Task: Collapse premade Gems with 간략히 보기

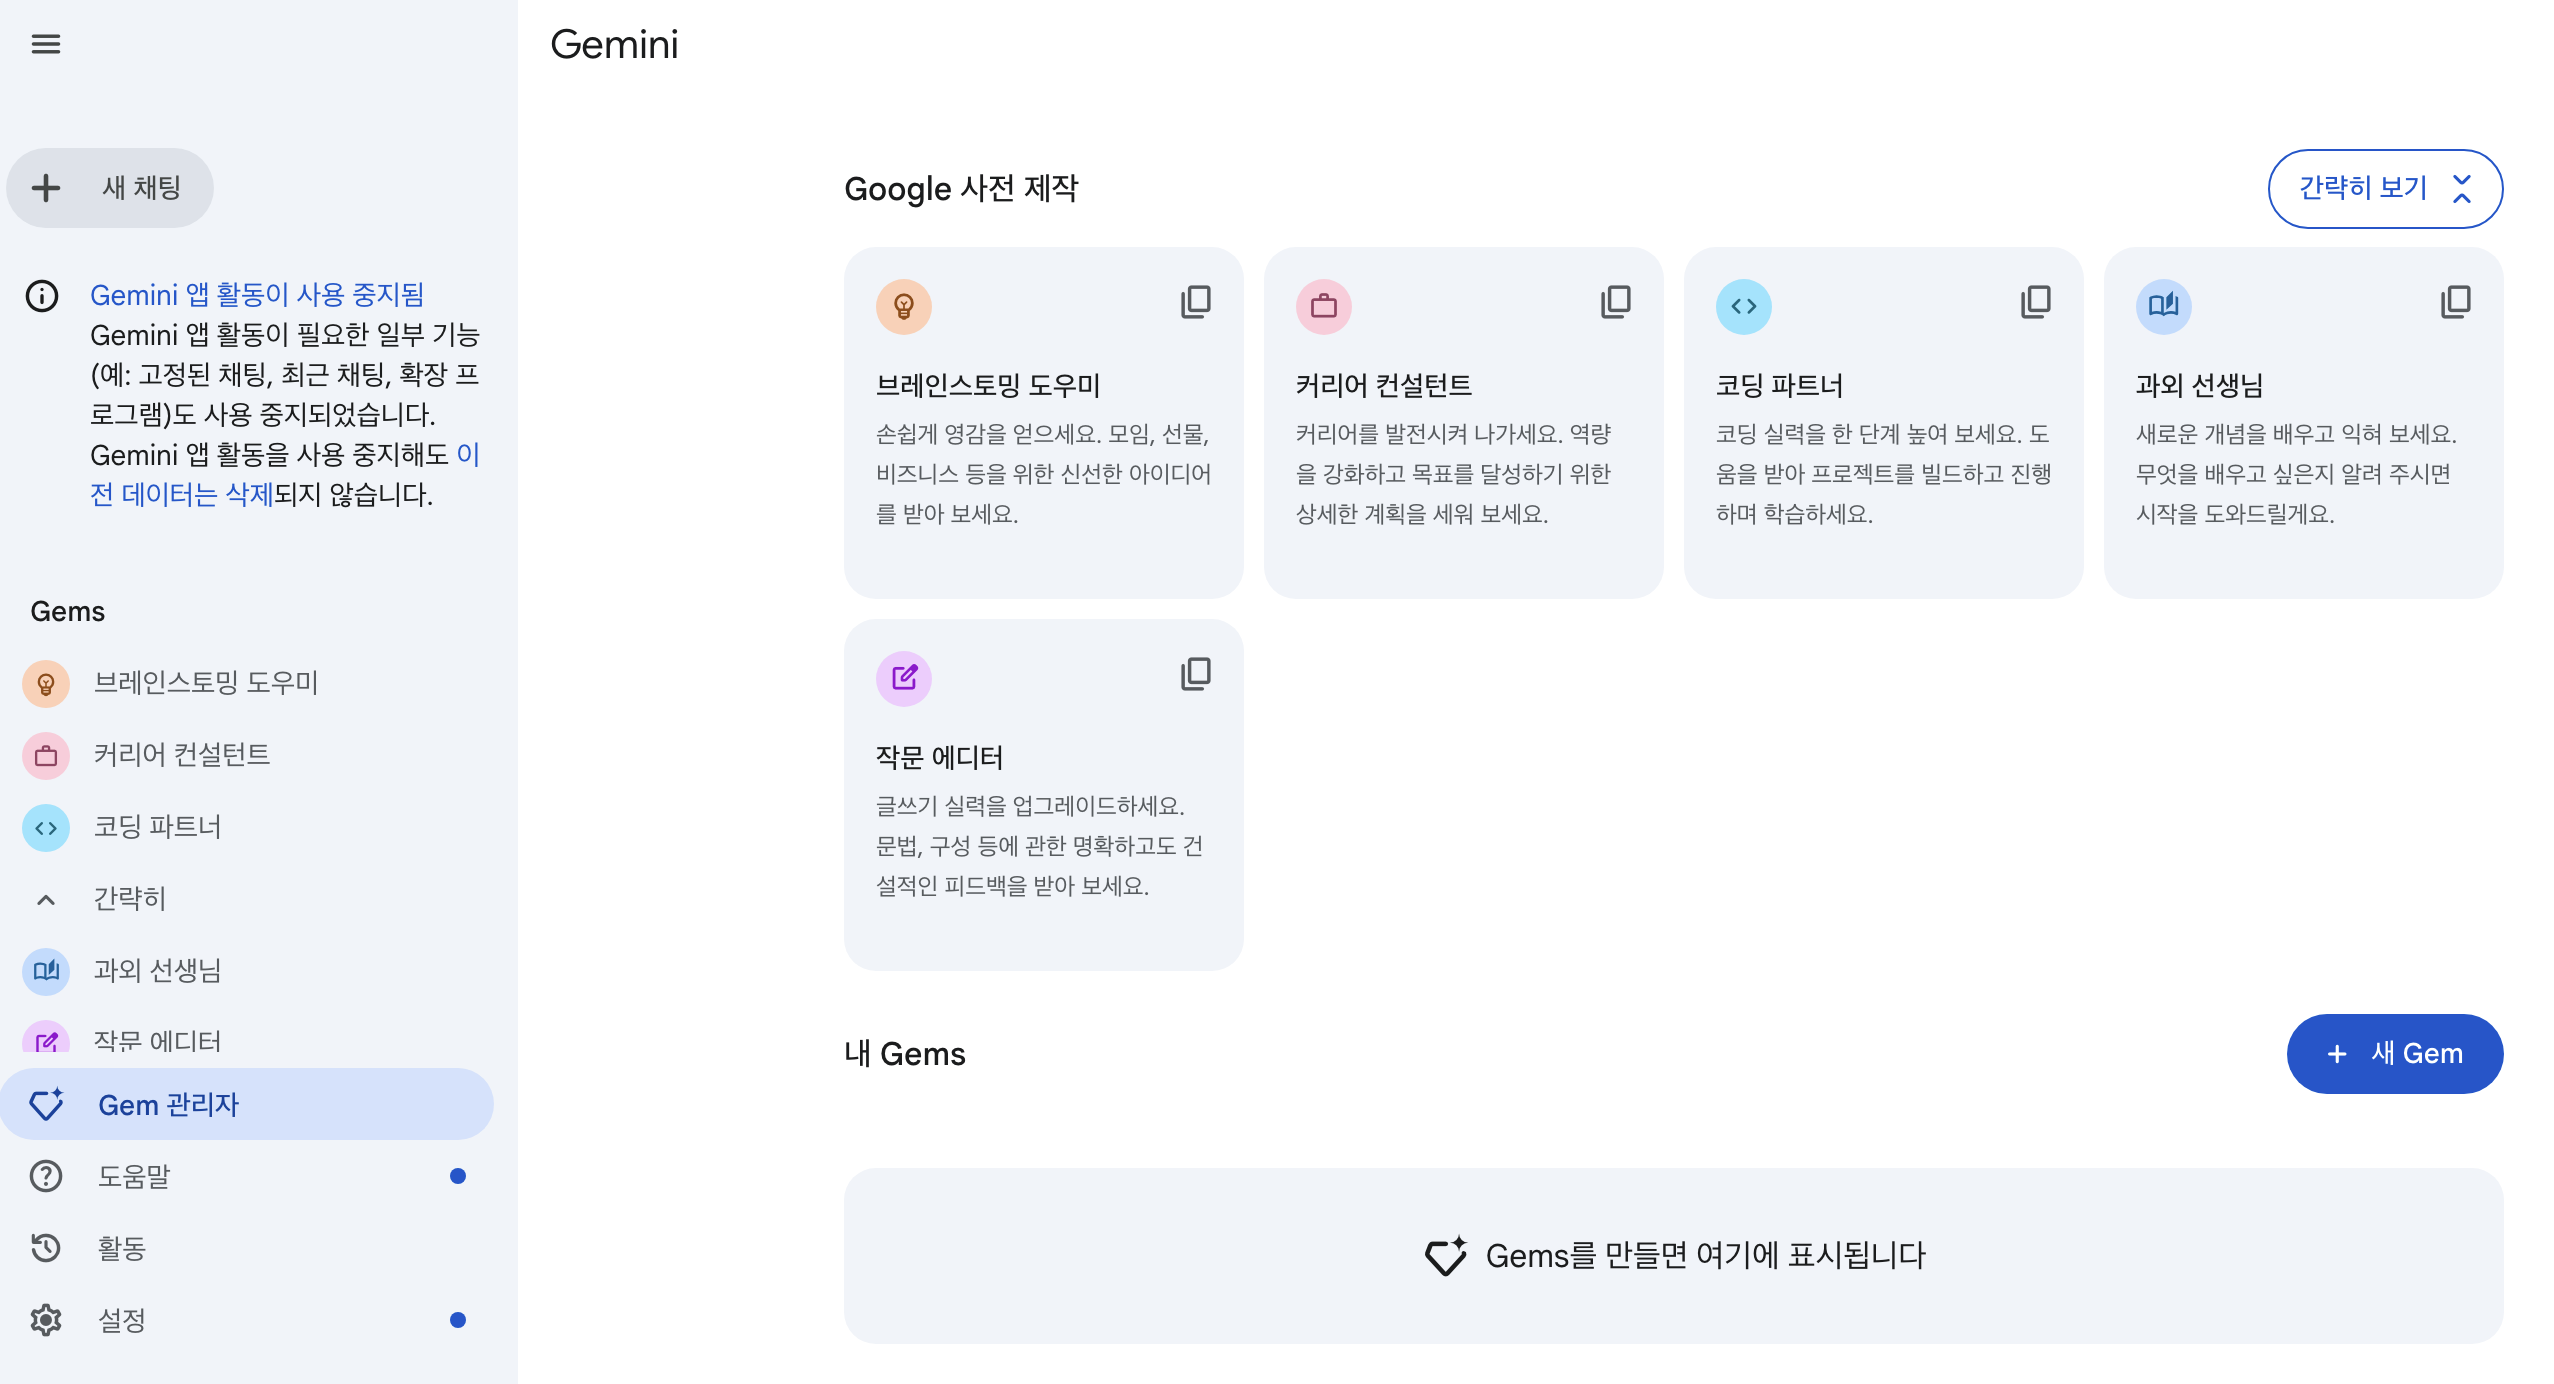Action: coord(2384,189)
